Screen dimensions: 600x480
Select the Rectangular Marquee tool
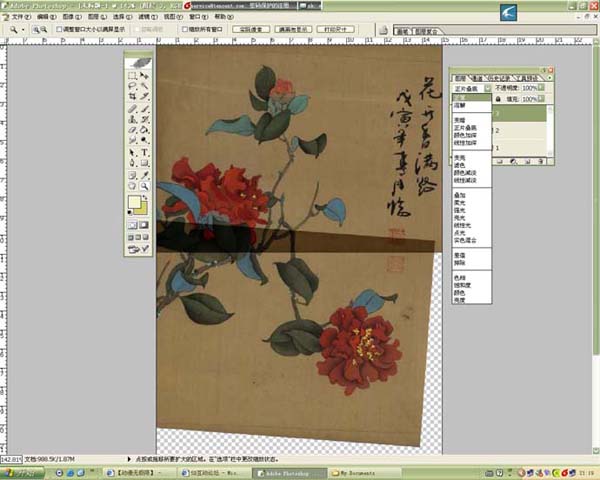click(132, 75)
